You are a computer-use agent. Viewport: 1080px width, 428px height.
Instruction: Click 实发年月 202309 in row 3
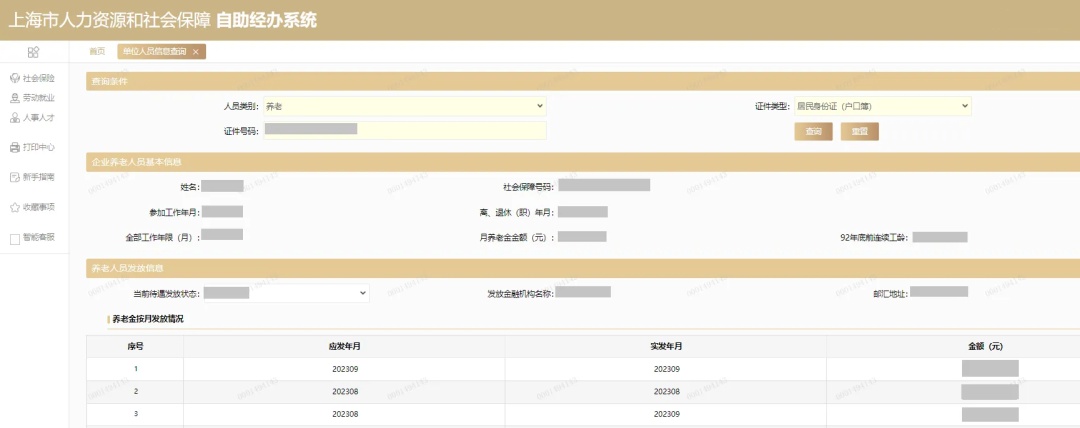(x=667, y=414)
